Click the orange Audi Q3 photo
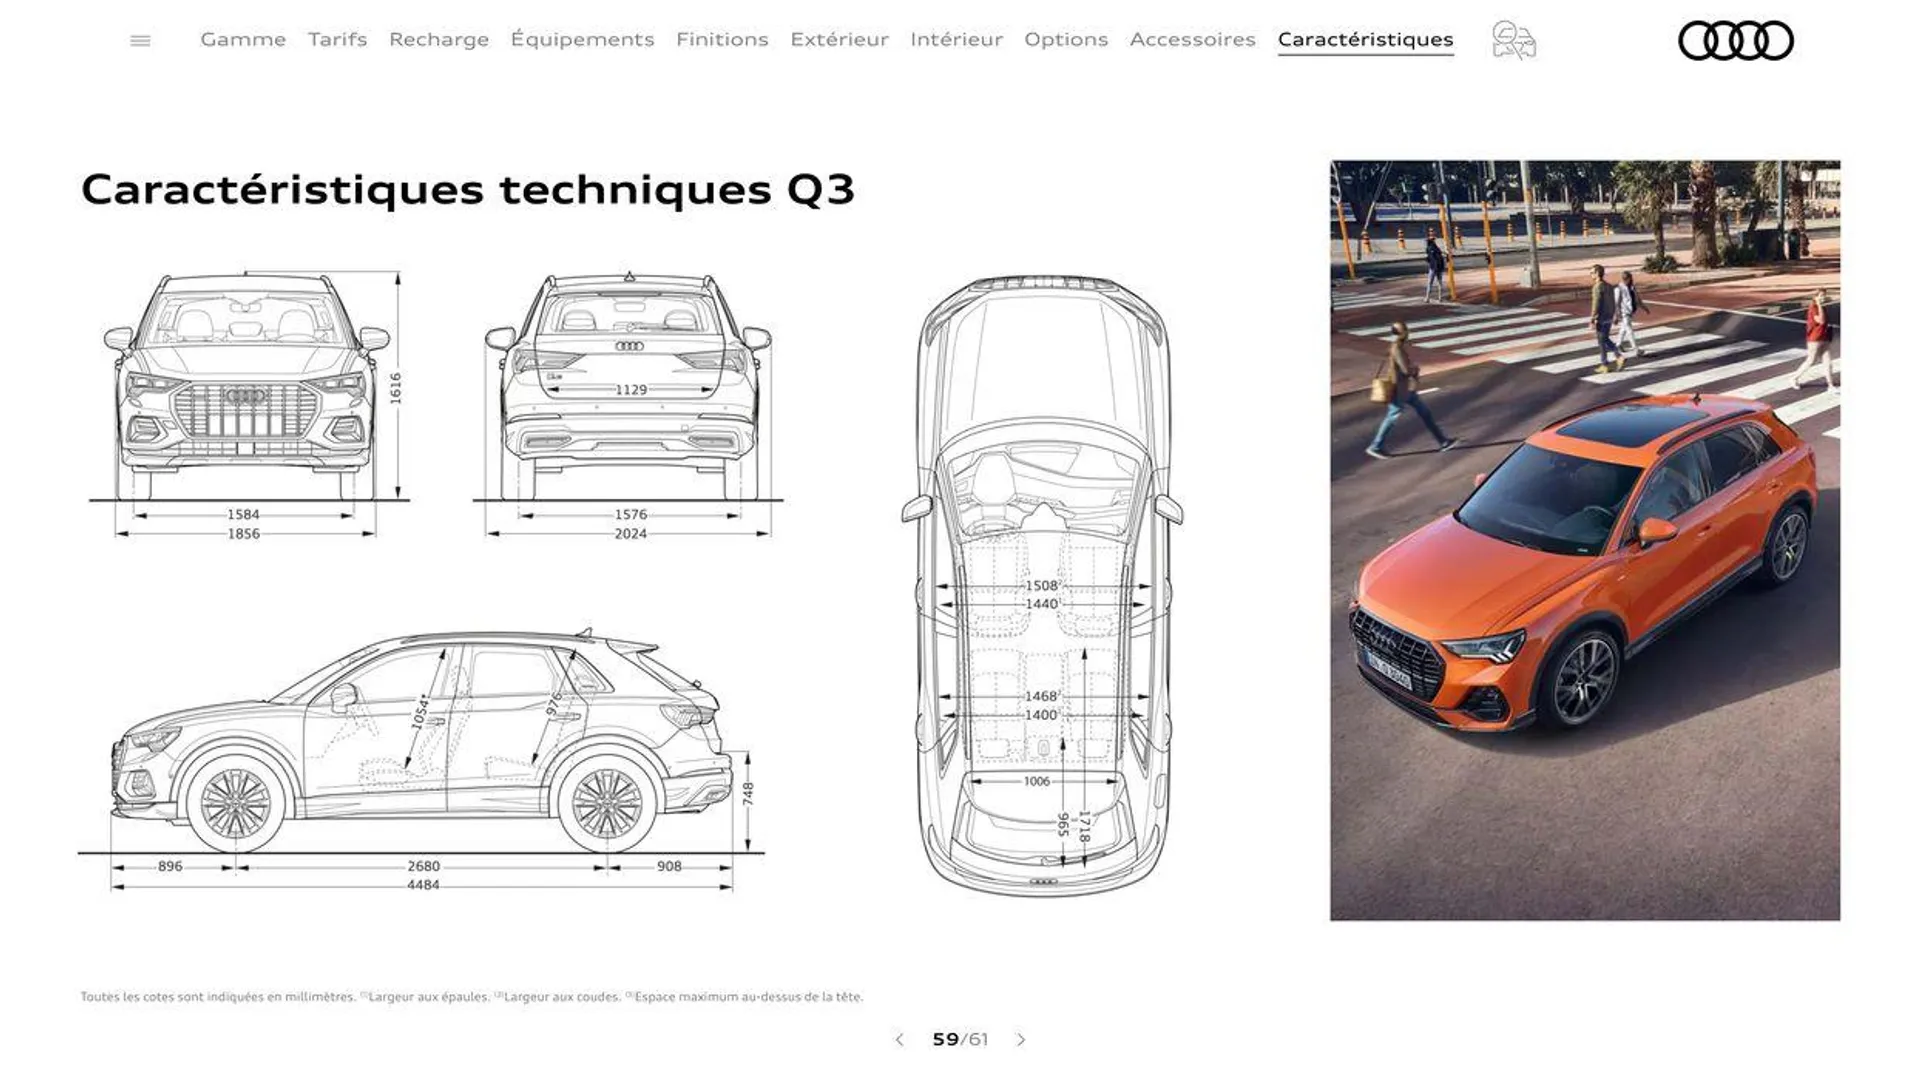This screenshot has width=1920, height=1080. point(1584,540)
